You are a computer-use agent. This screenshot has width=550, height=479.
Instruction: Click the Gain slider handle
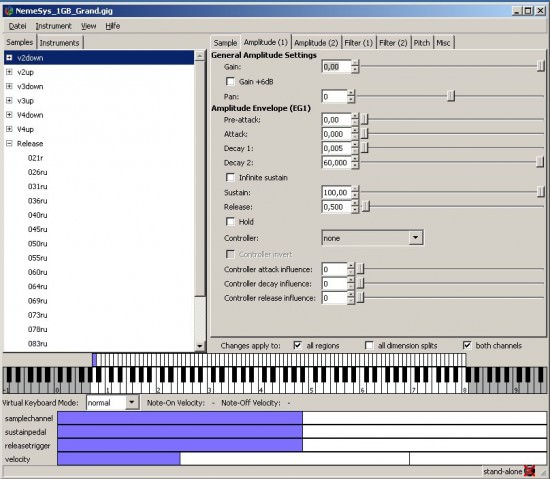[x=541, y=66]
